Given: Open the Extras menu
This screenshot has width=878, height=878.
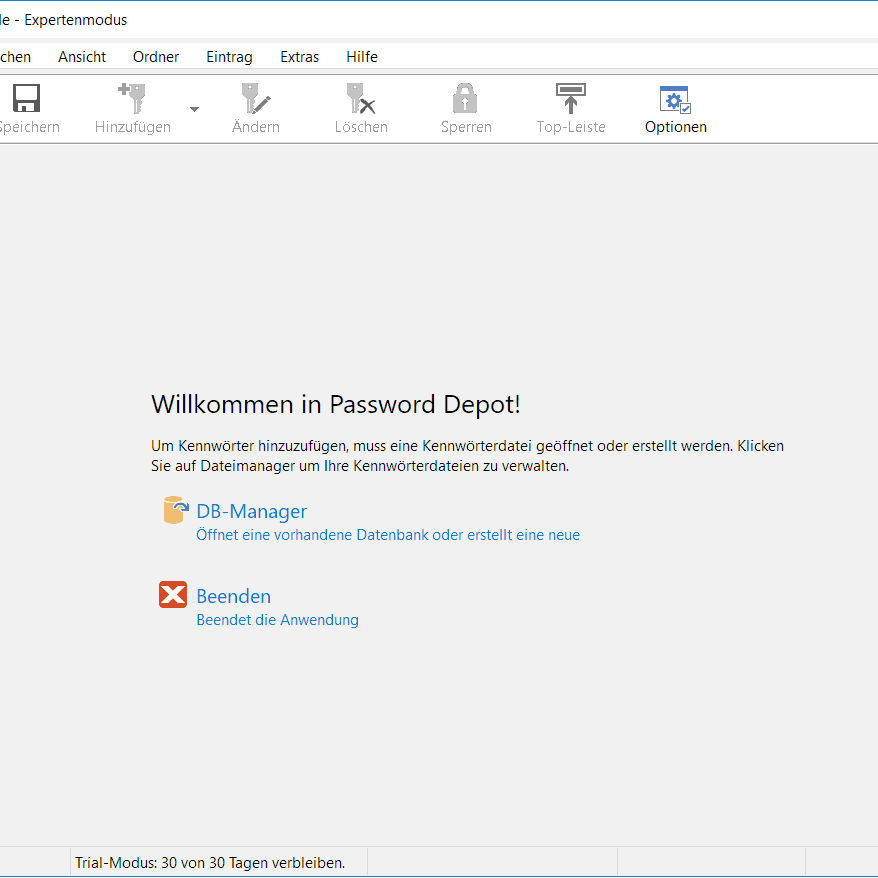Looking at the screenshot, I should point(300,57).
